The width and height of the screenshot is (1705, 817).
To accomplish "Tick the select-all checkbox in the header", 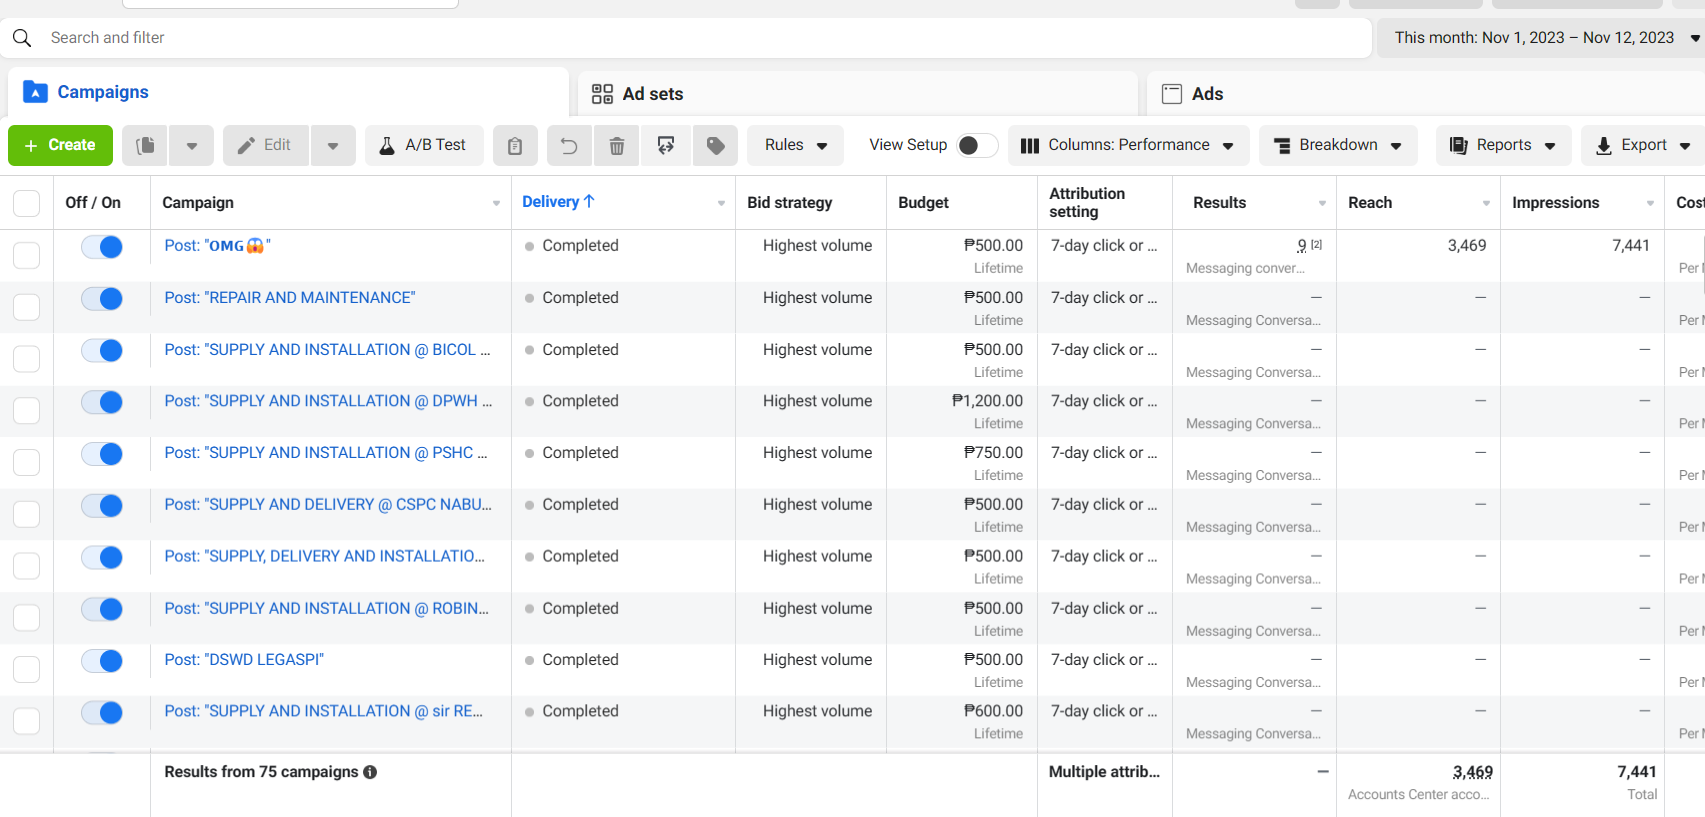I will pos(26,203).
